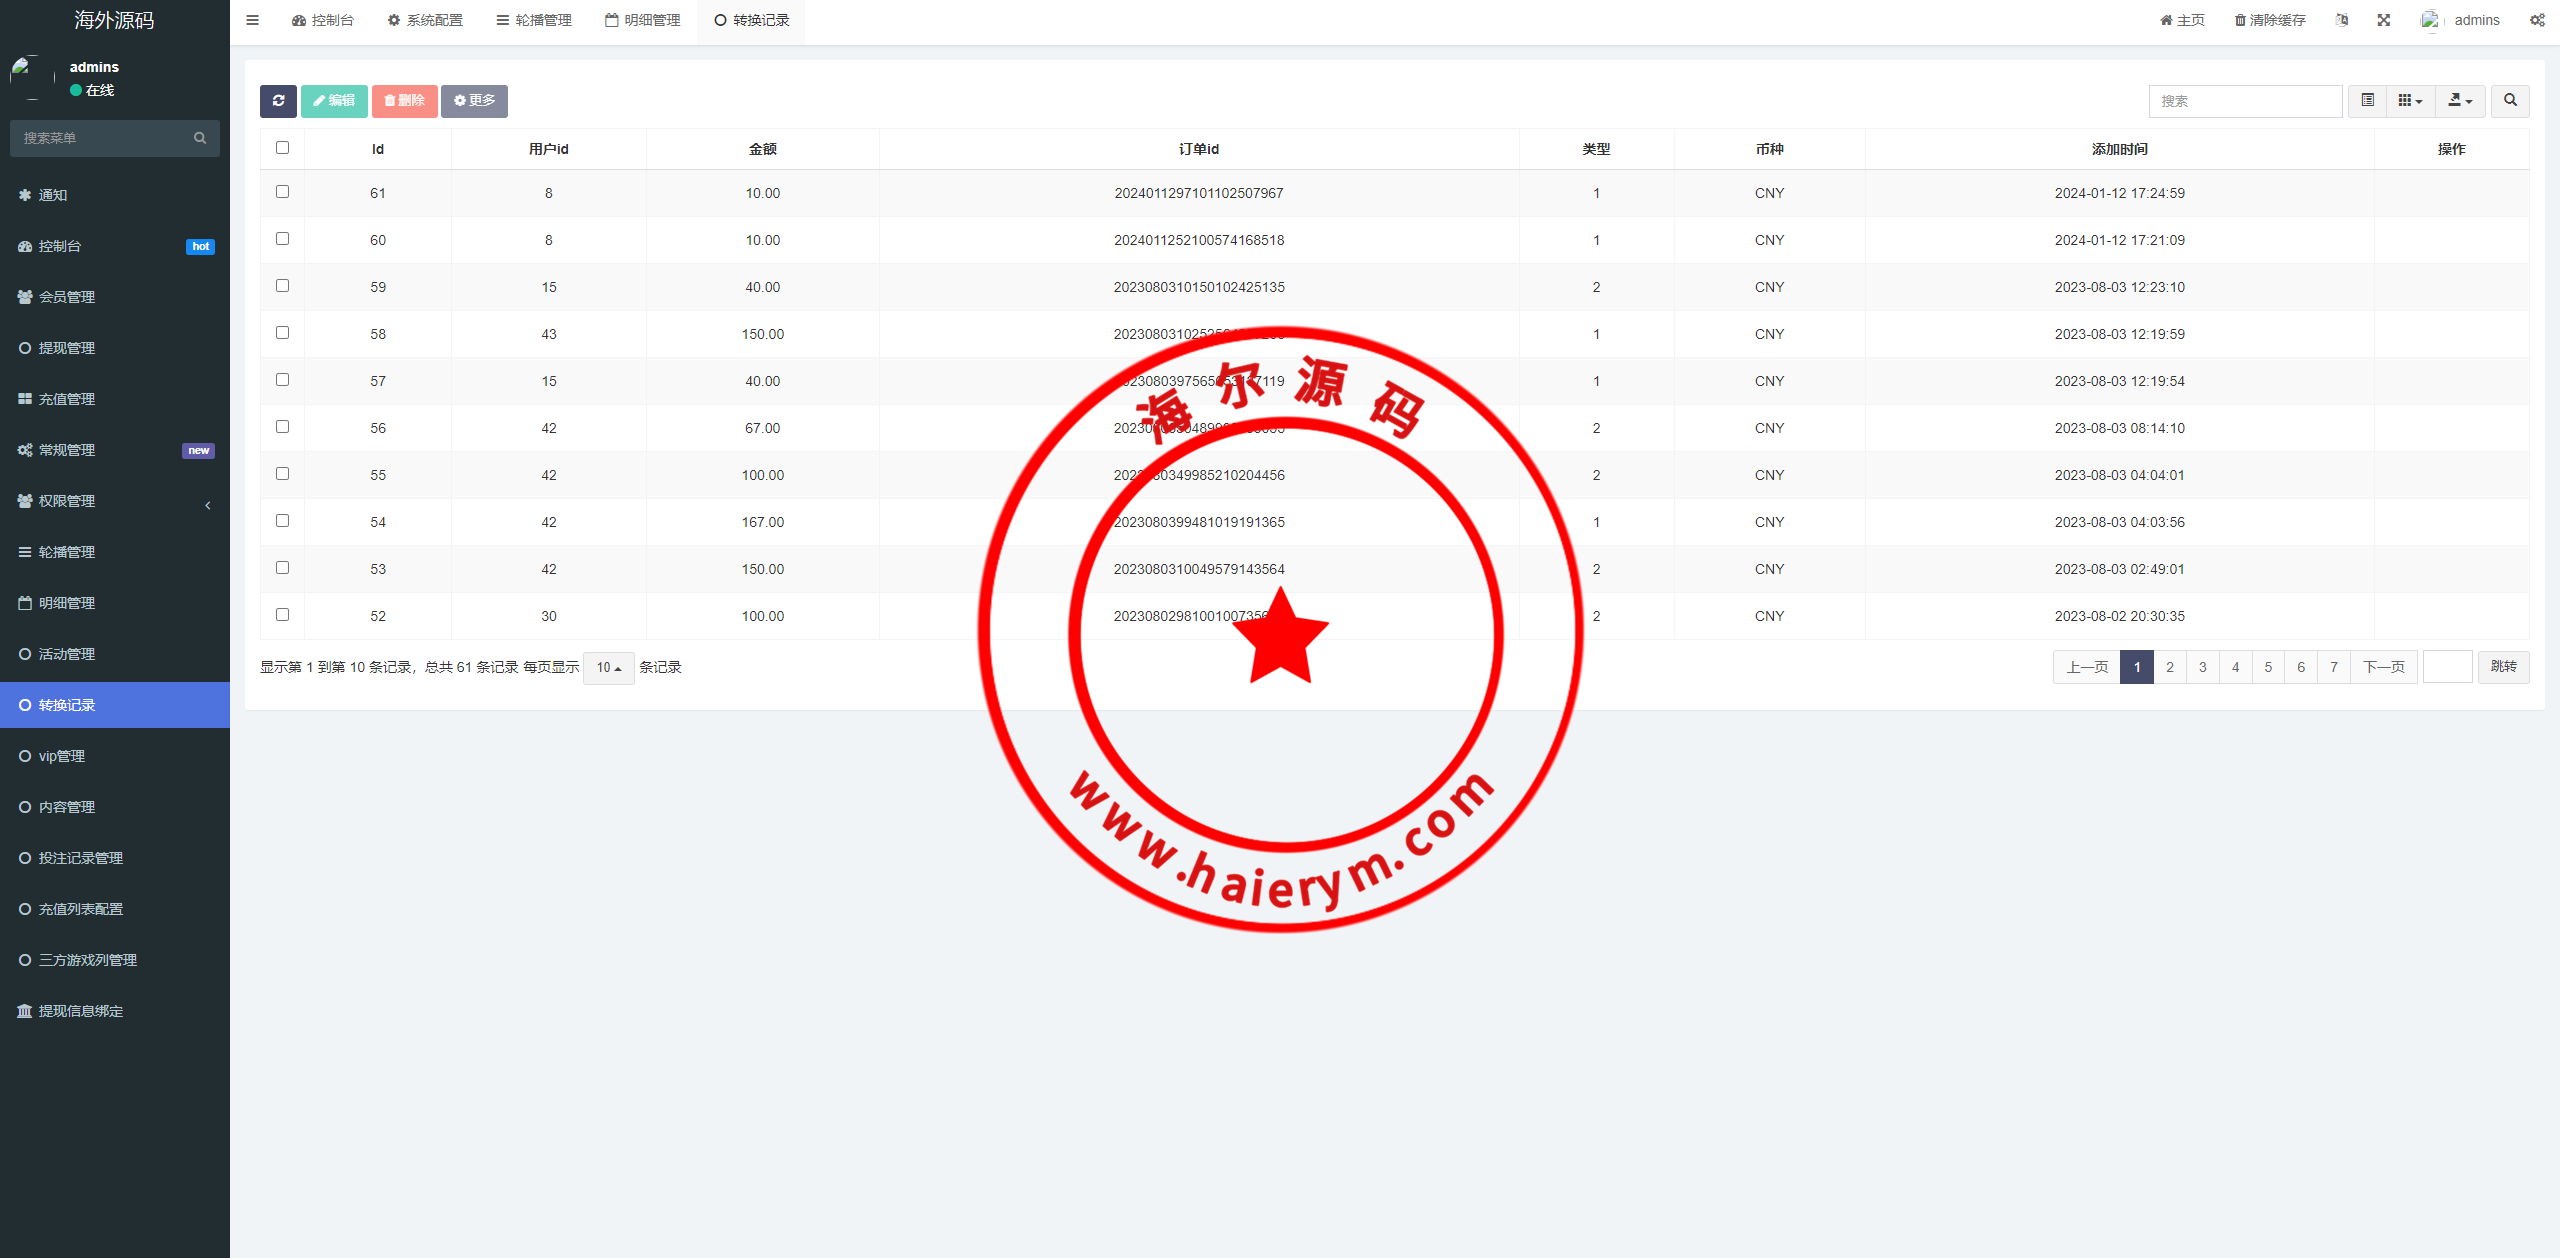Viewport: 2560px width, 1258px height.
Task: Open the export dropdown near the search box
Action: pyautogui.click(x=2460, y=100)
